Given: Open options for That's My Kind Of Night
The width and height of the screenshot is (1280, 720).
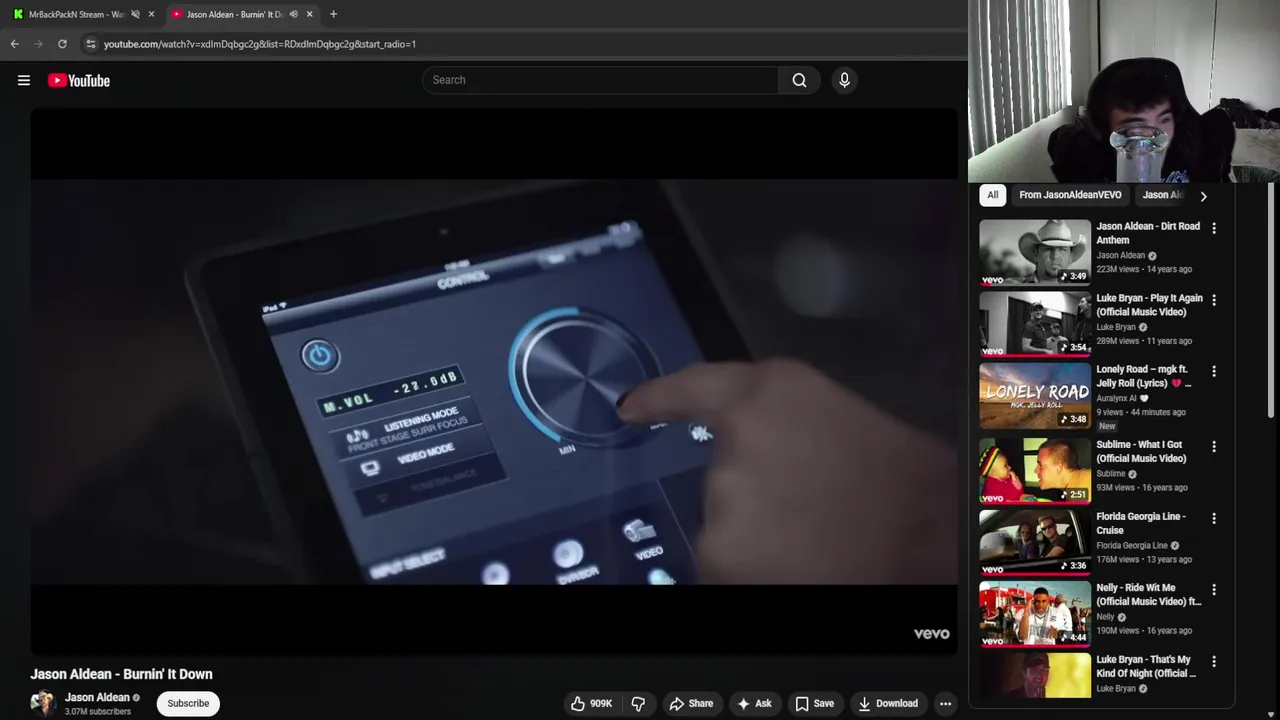Looking at the screenshot, I should tap(1214, 662).
